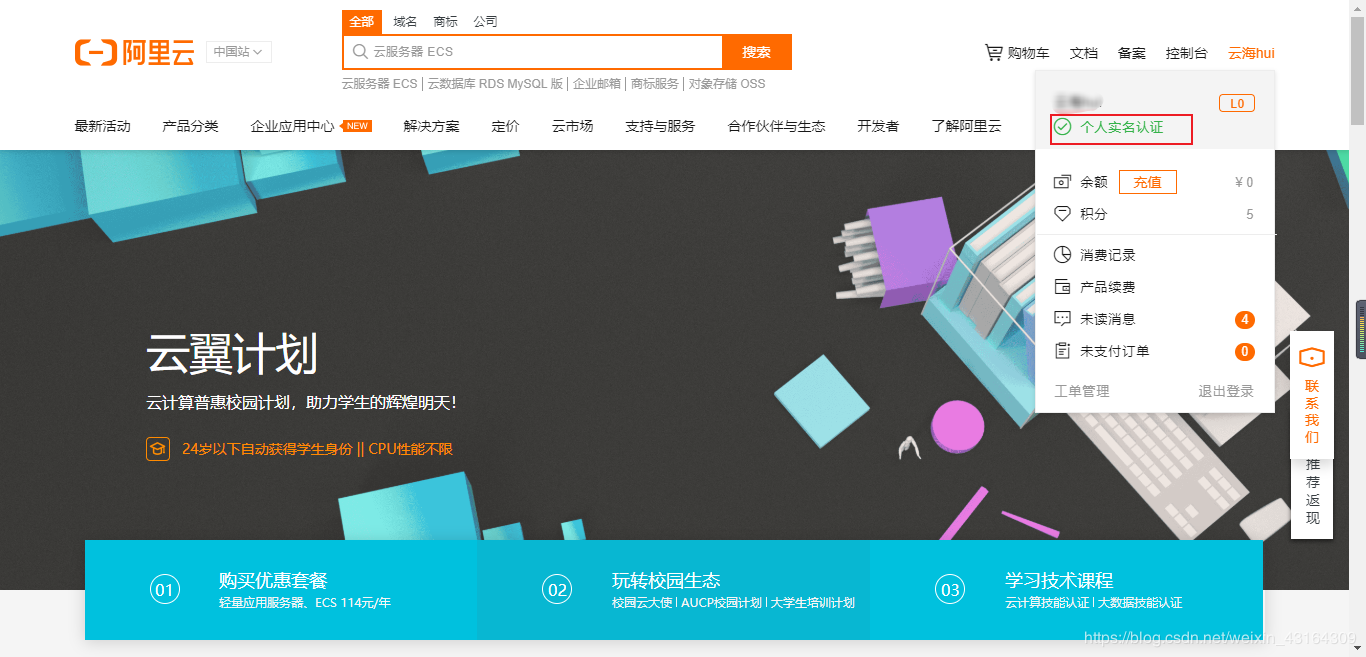The width and height of the screenshot is (1366, 657).
Task: Open the 联系我们 side panel icon
Action: (x=1312, y=357)
